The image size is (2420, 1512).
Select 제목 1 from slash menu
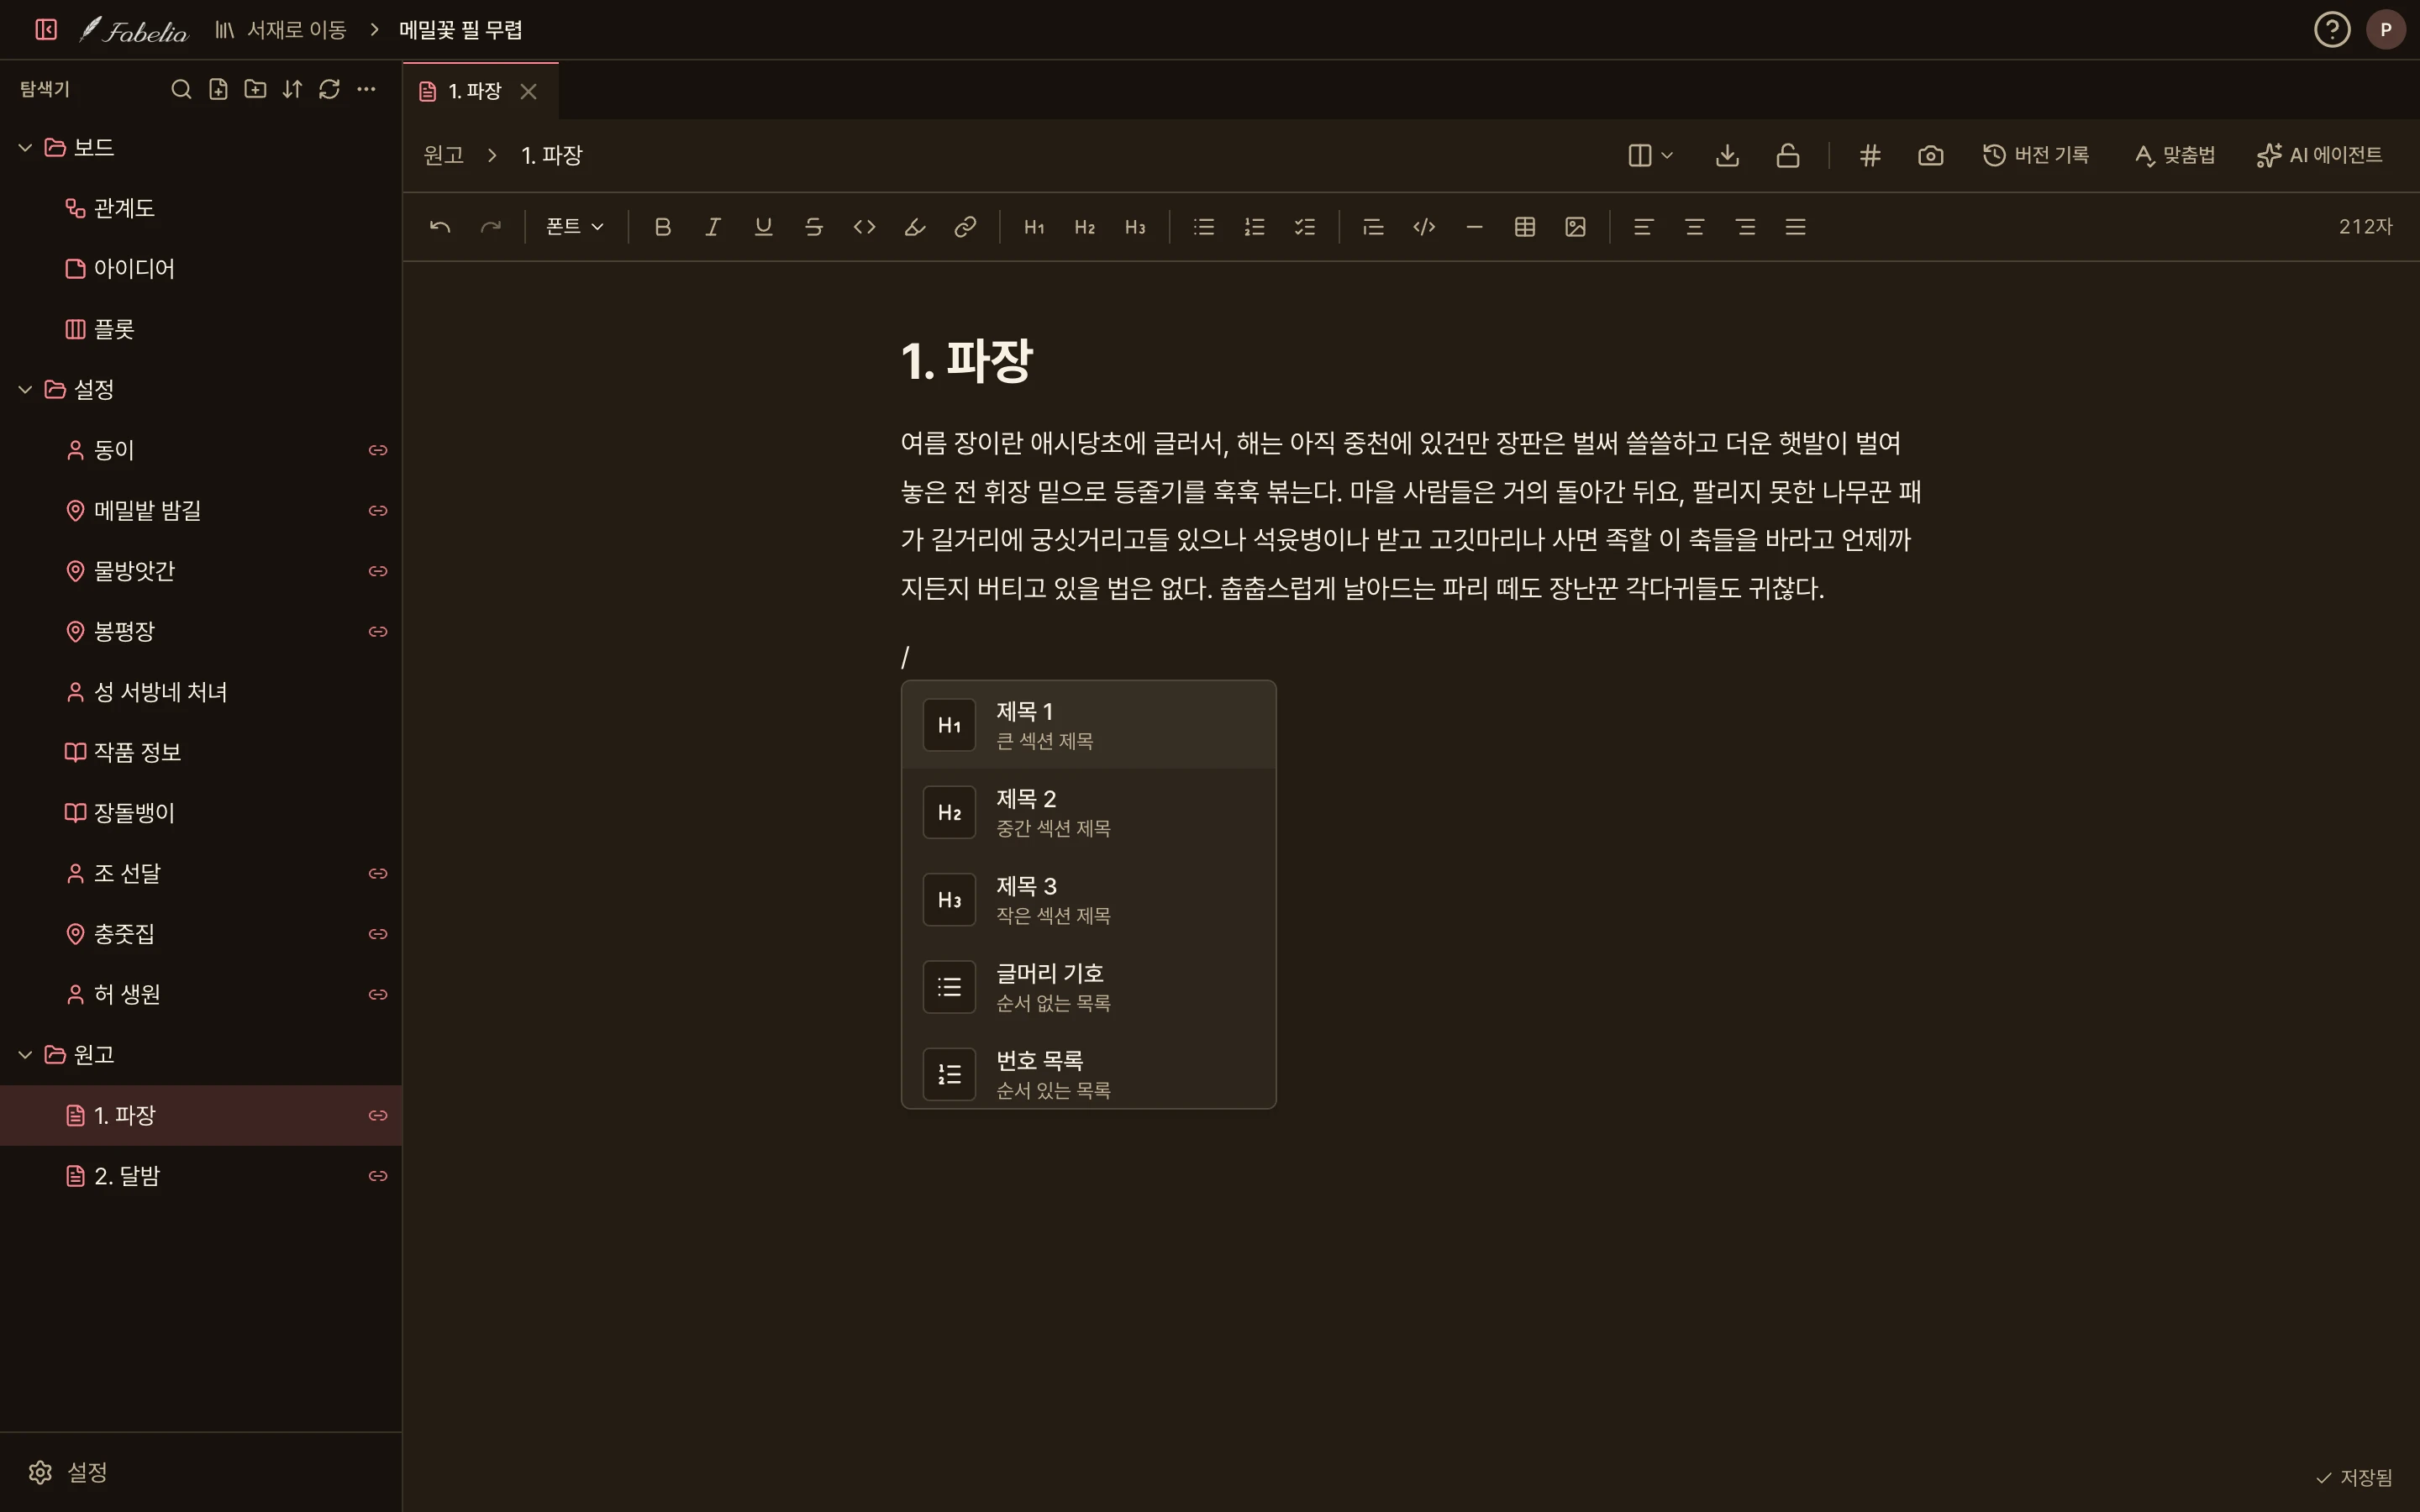pyautogui.click(x=1088, y=725)
